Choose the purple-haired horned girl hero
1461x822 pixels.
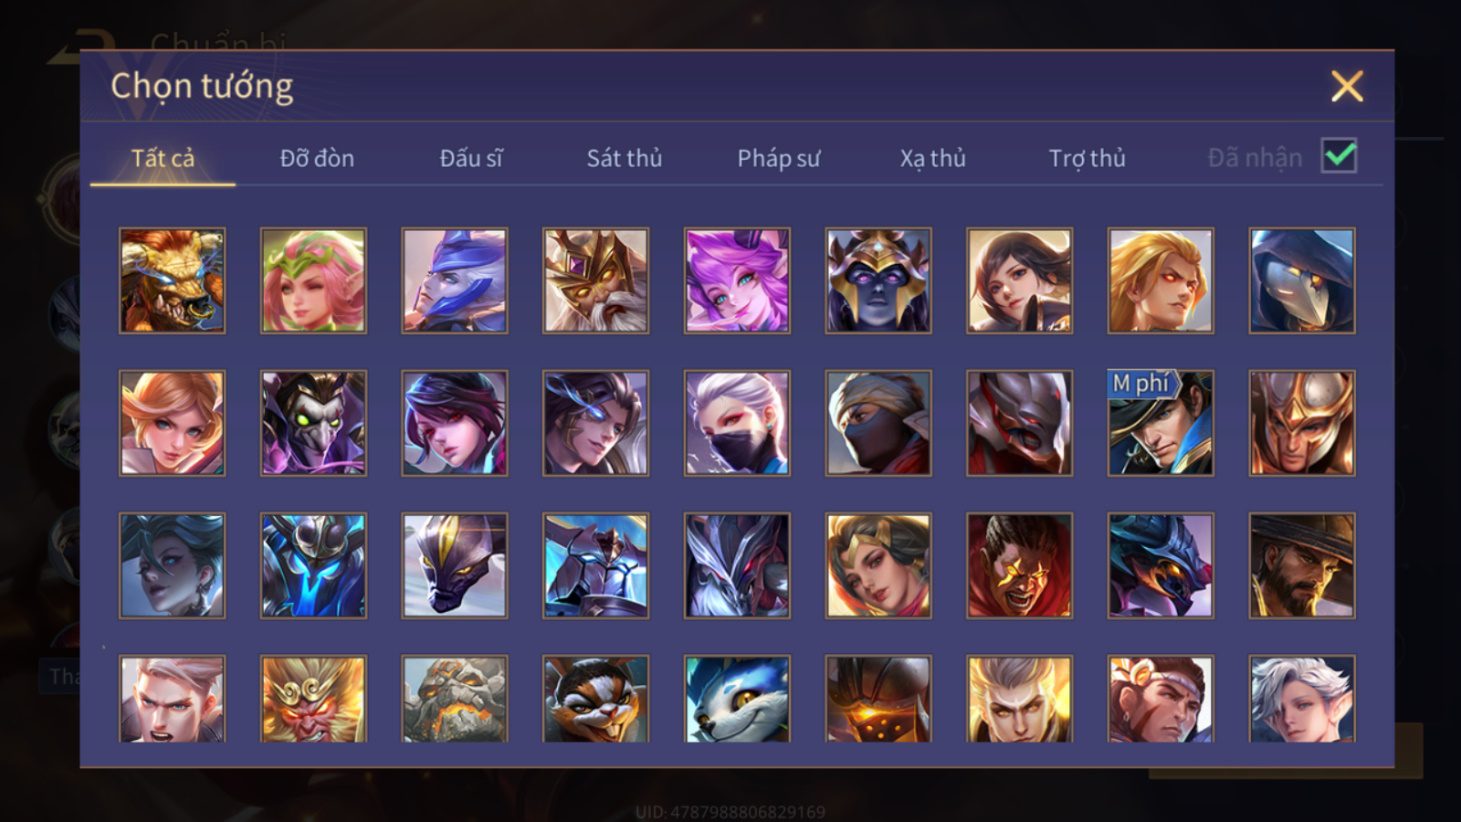(x=737, y=280)
